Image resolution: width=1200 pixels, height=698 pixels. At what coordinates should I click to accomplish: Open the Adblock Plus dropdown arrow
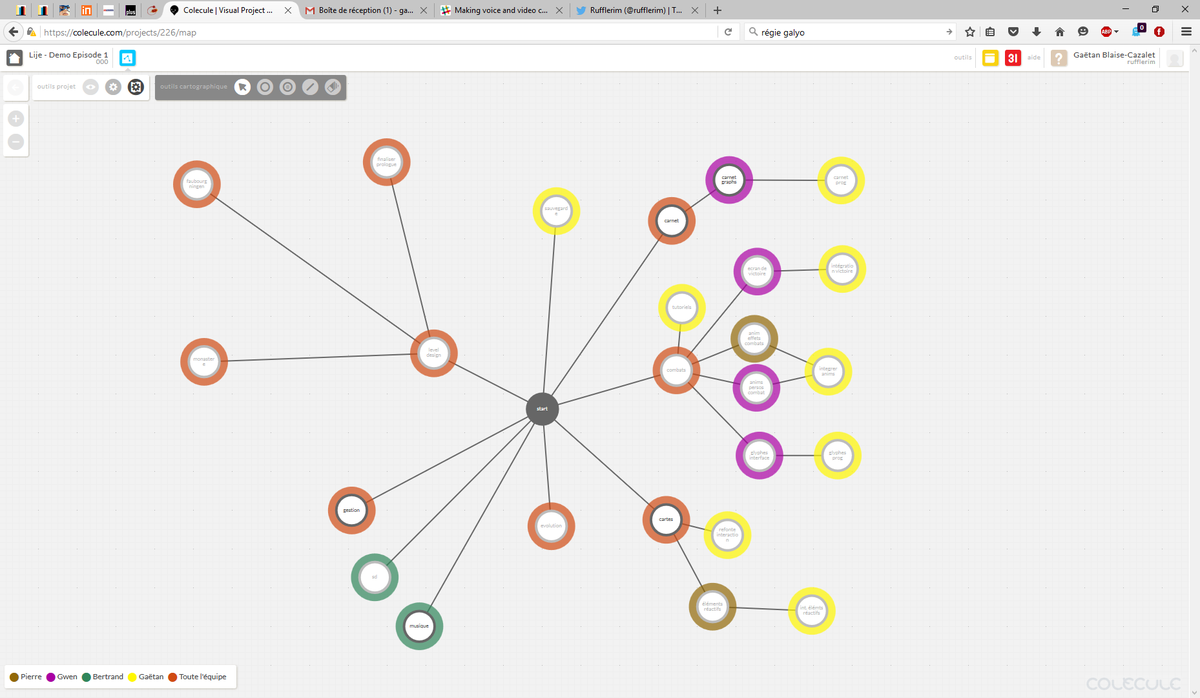(x=1117, y=31)
